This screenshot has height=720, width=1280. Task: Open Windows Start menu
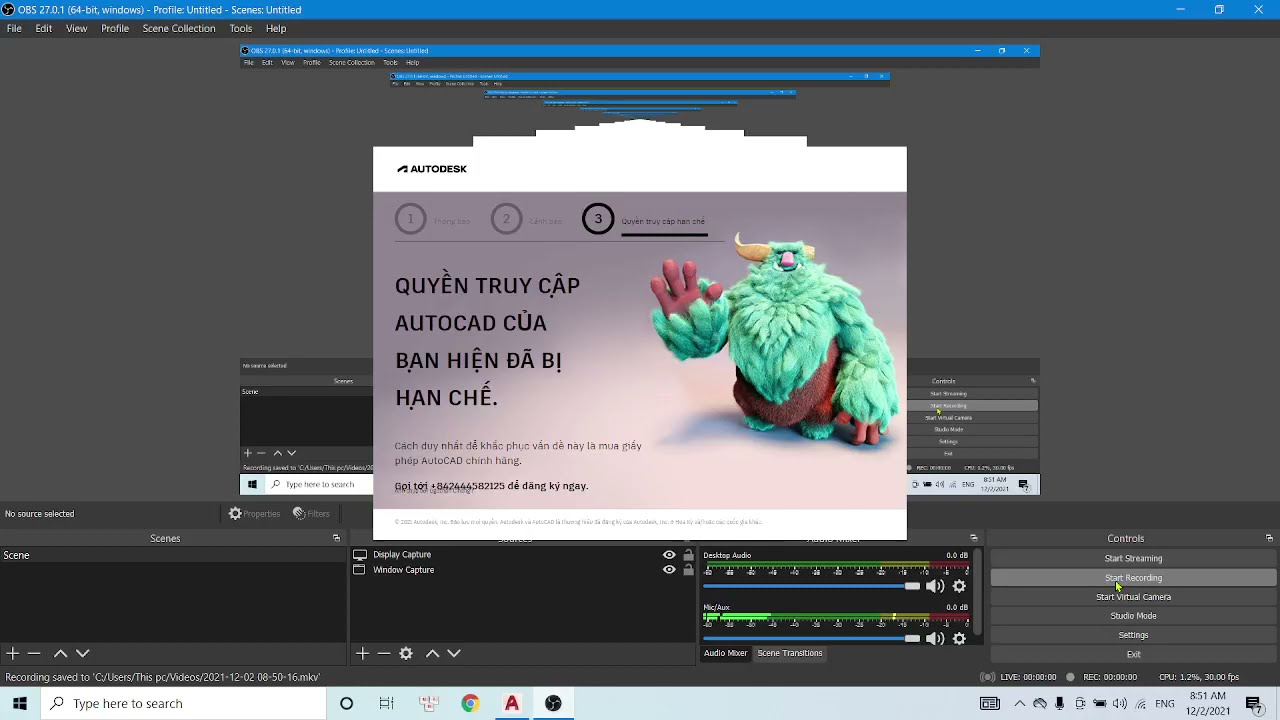point(20,703)
